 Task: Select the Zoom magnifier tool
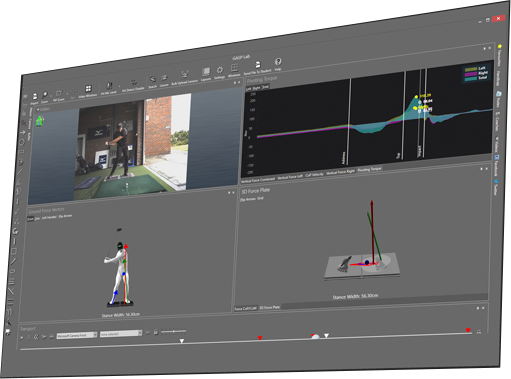tap(45, 95)
